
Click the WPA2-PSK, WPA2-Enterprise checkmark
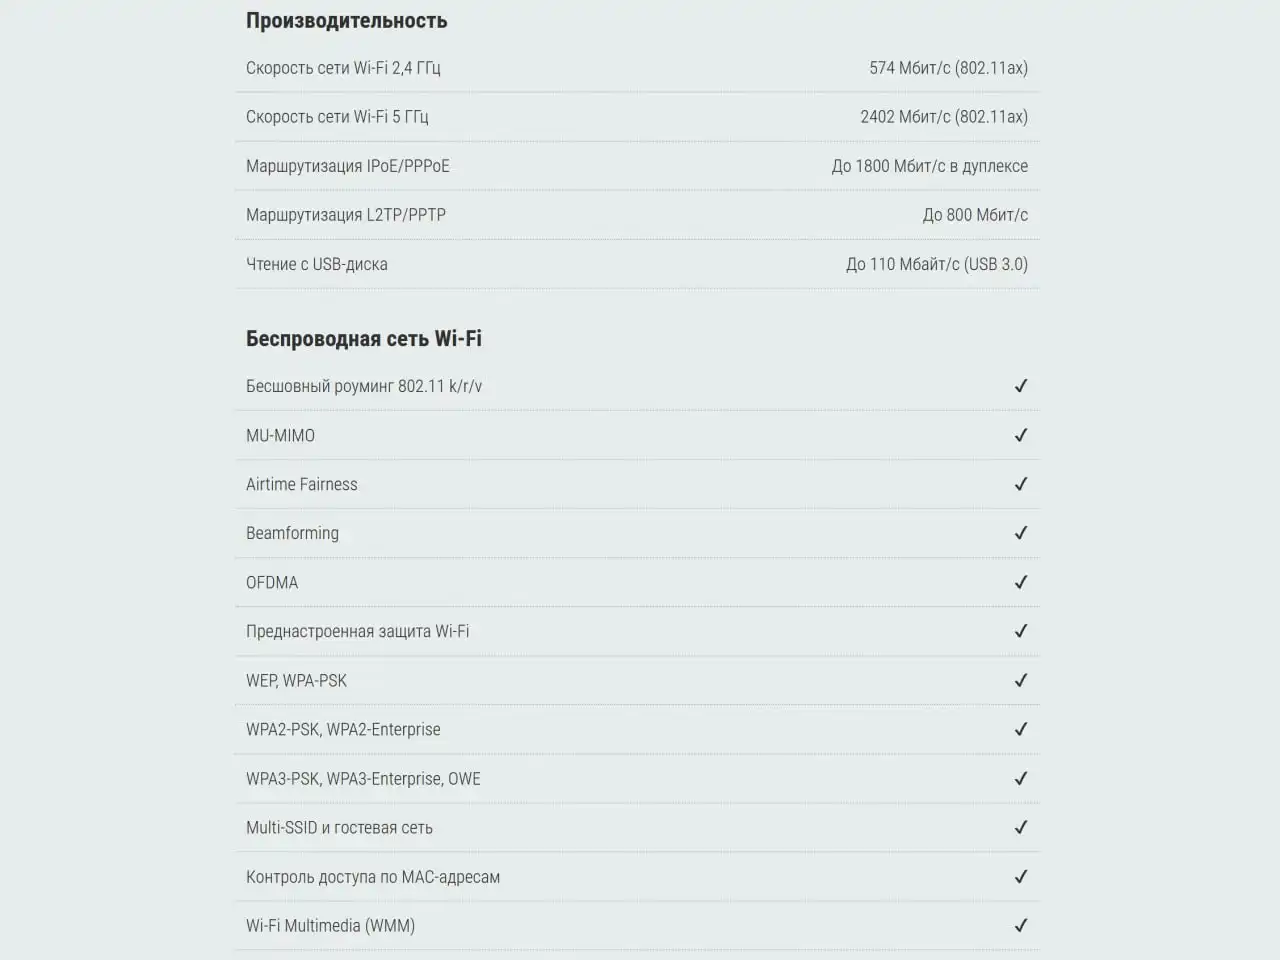pos(1021,729)
